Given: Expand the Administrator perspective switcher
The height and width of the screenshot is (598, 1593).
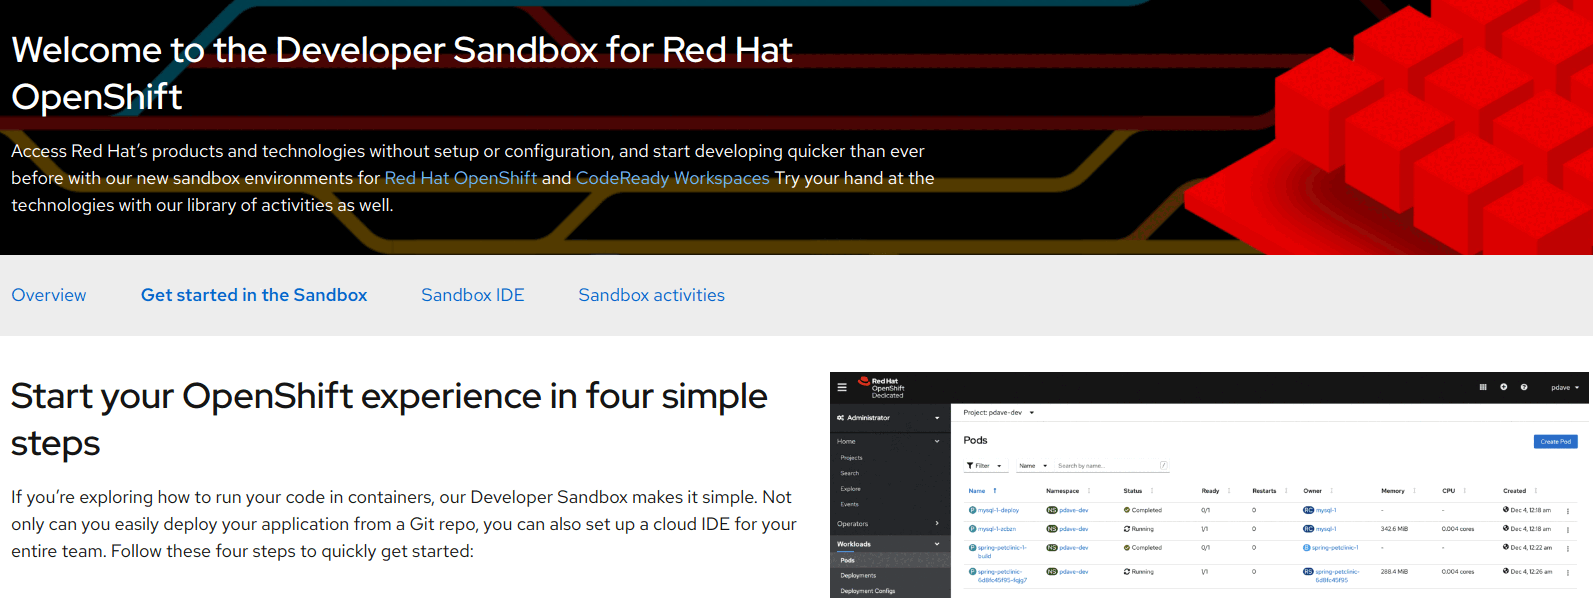Looking at the screenshot, I should click(x=889, y=418).
